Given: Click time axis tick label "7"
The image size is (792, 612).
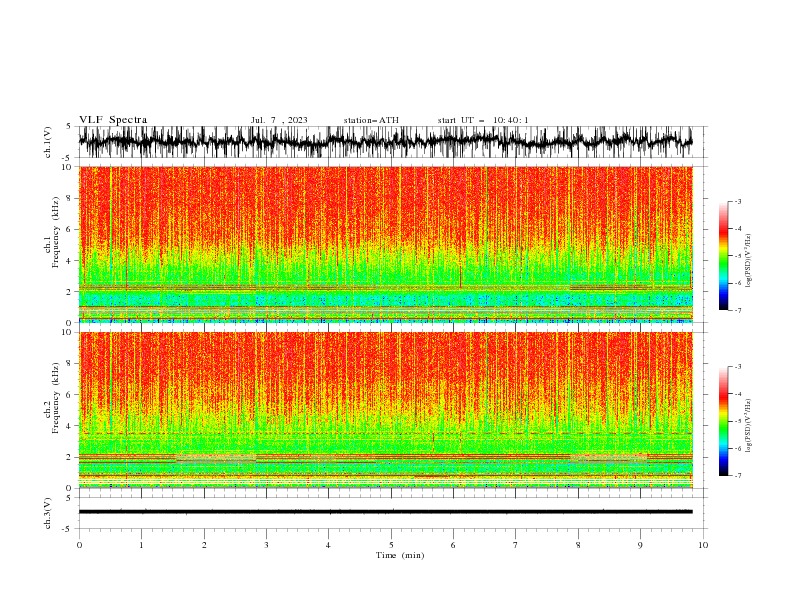Looking at the screenshot, I should (x=516, y=545).
